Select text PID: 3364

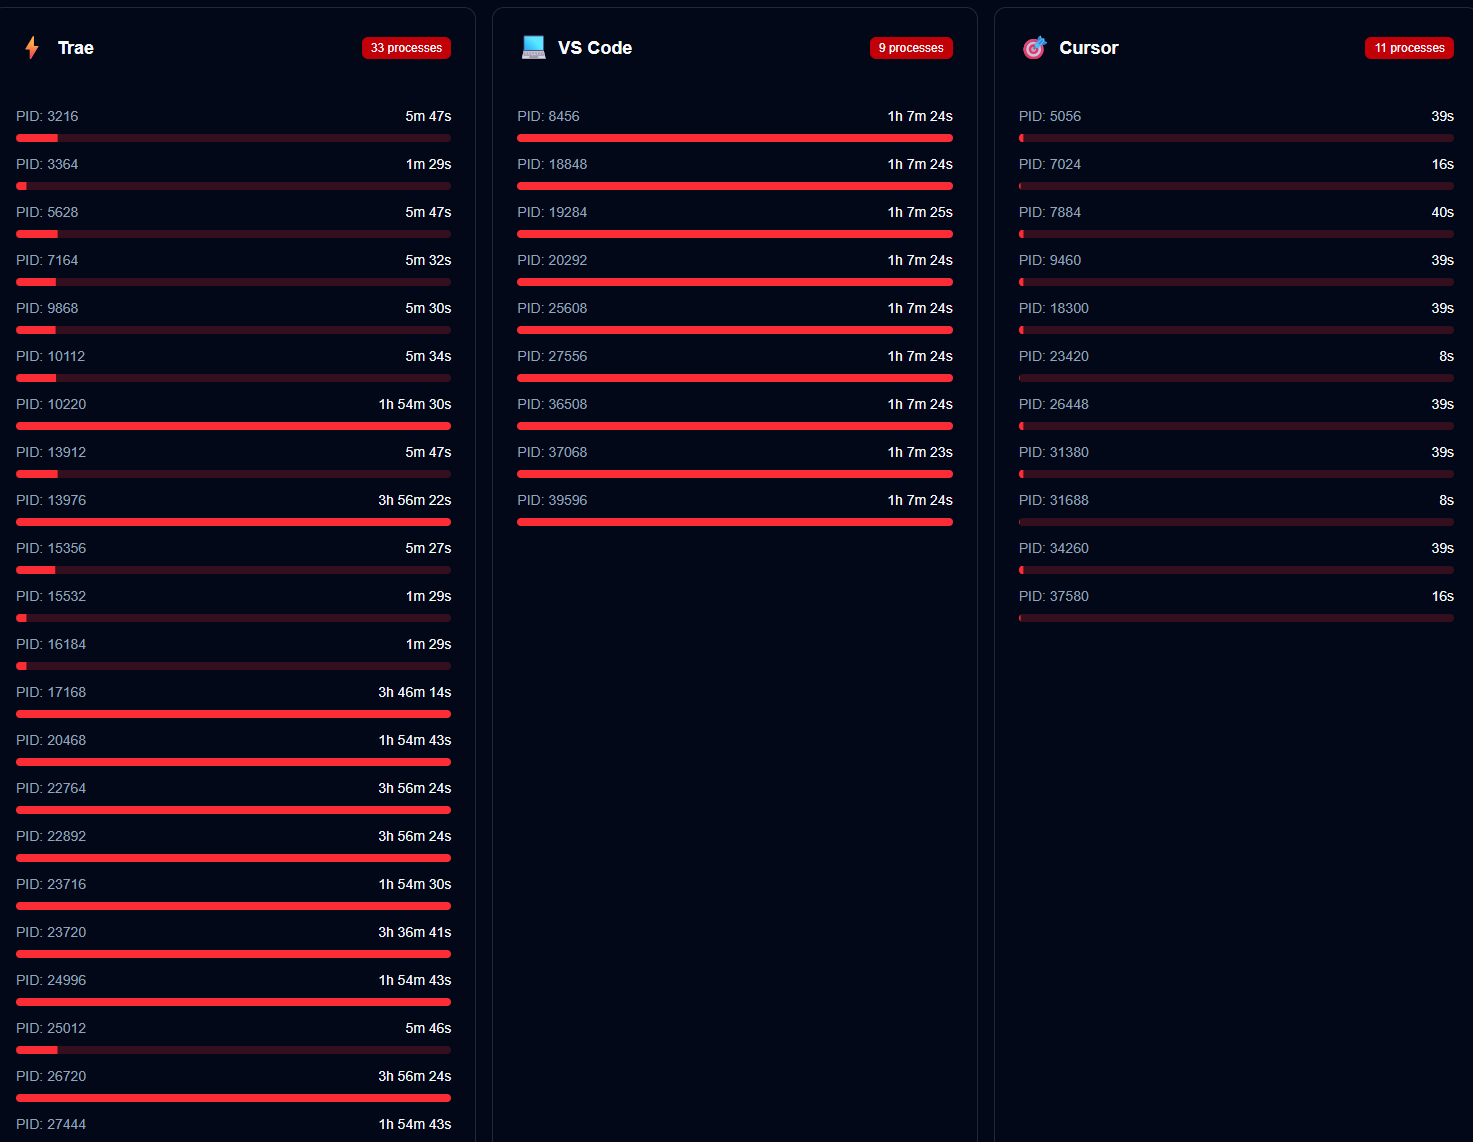tap(47, 164)
